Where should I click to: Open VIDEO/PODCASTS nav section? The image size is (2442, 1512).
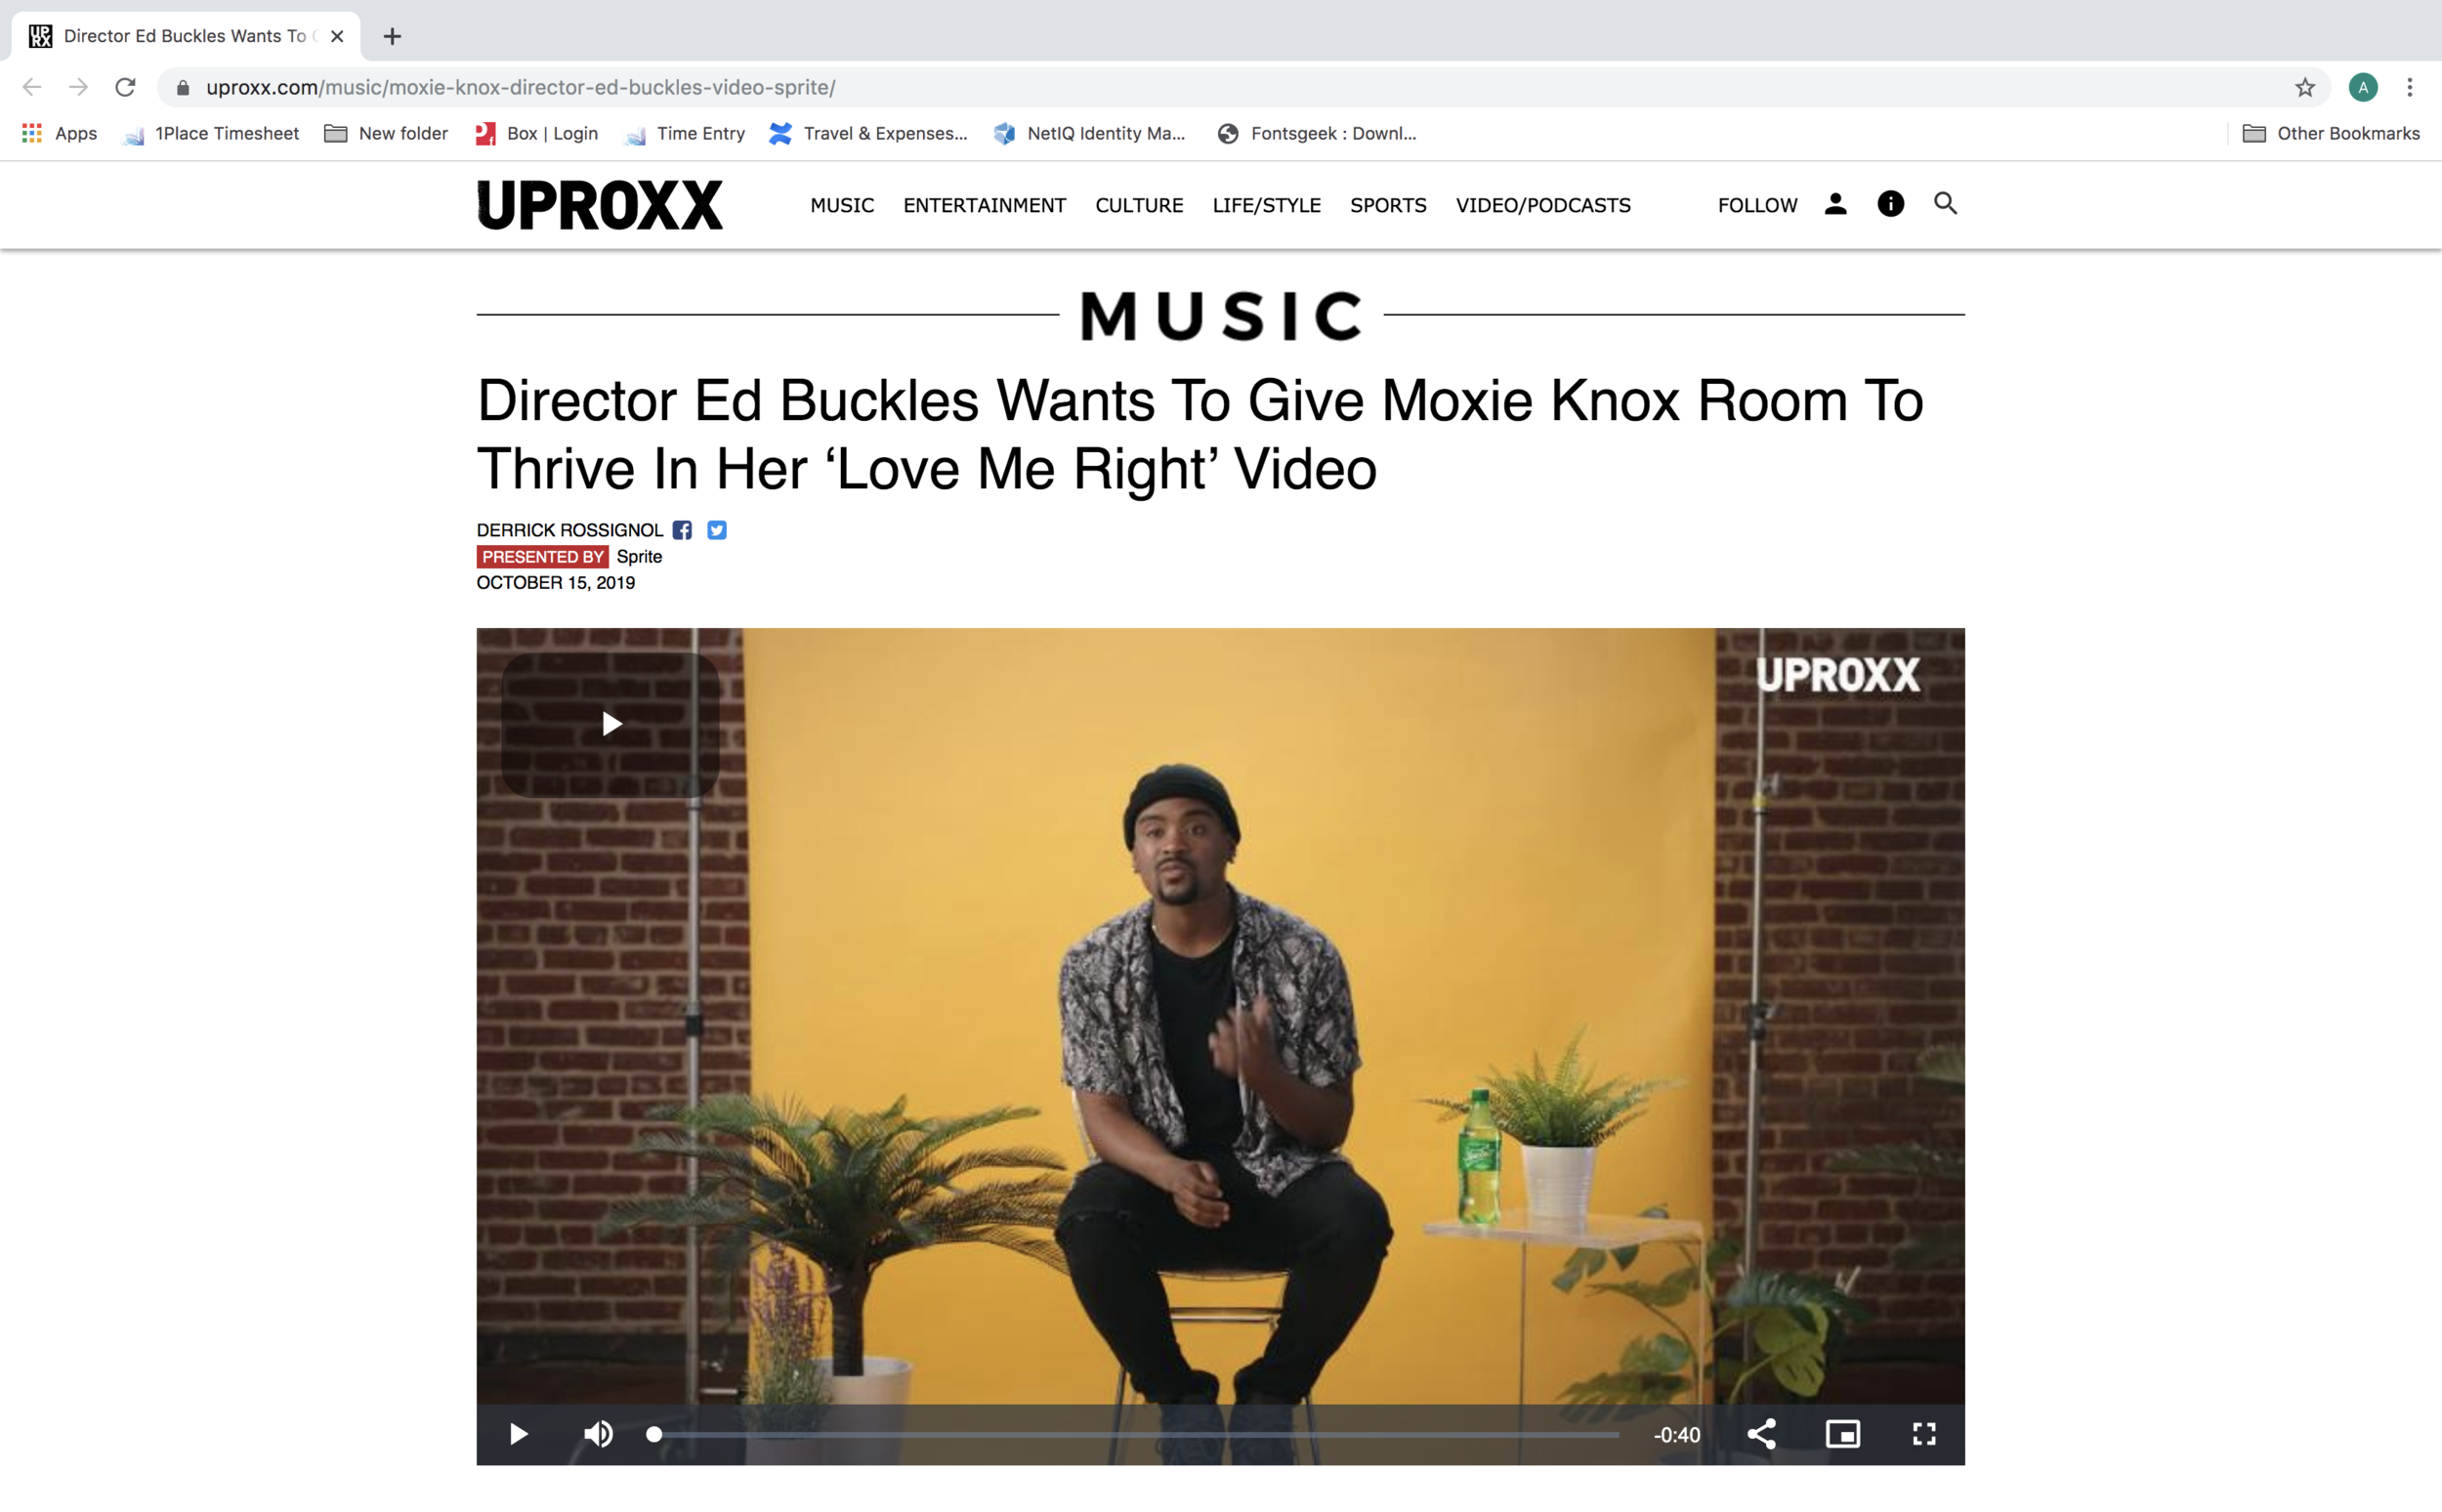click(1543, 206)
